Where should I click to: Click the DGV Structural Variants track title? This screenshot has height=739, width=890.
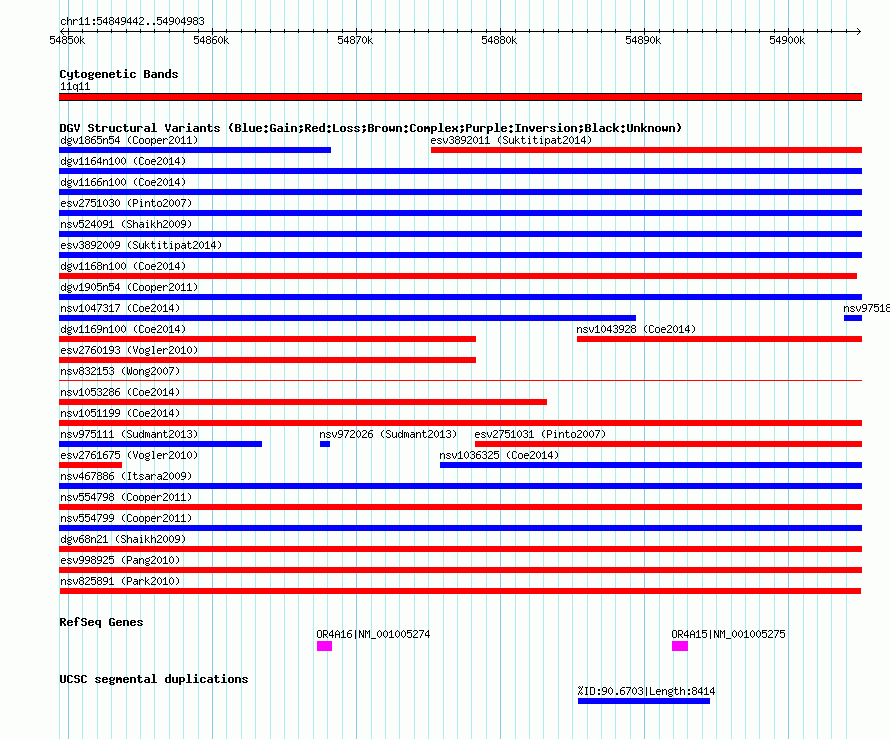[370, 128]
